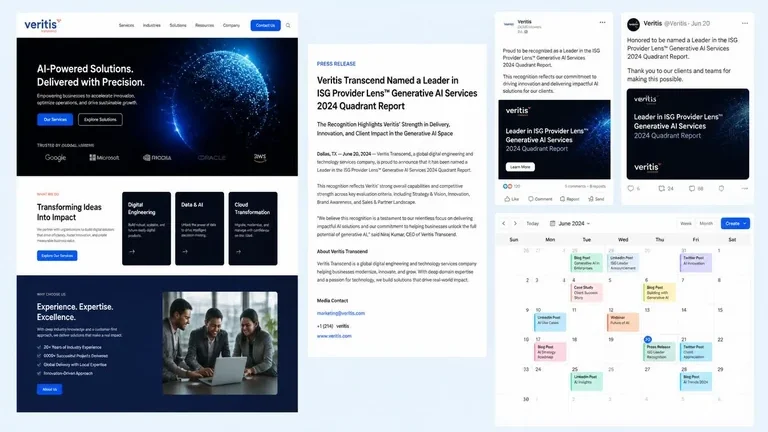
Task: Click Explore Solutions hero button
Action: 100,120
